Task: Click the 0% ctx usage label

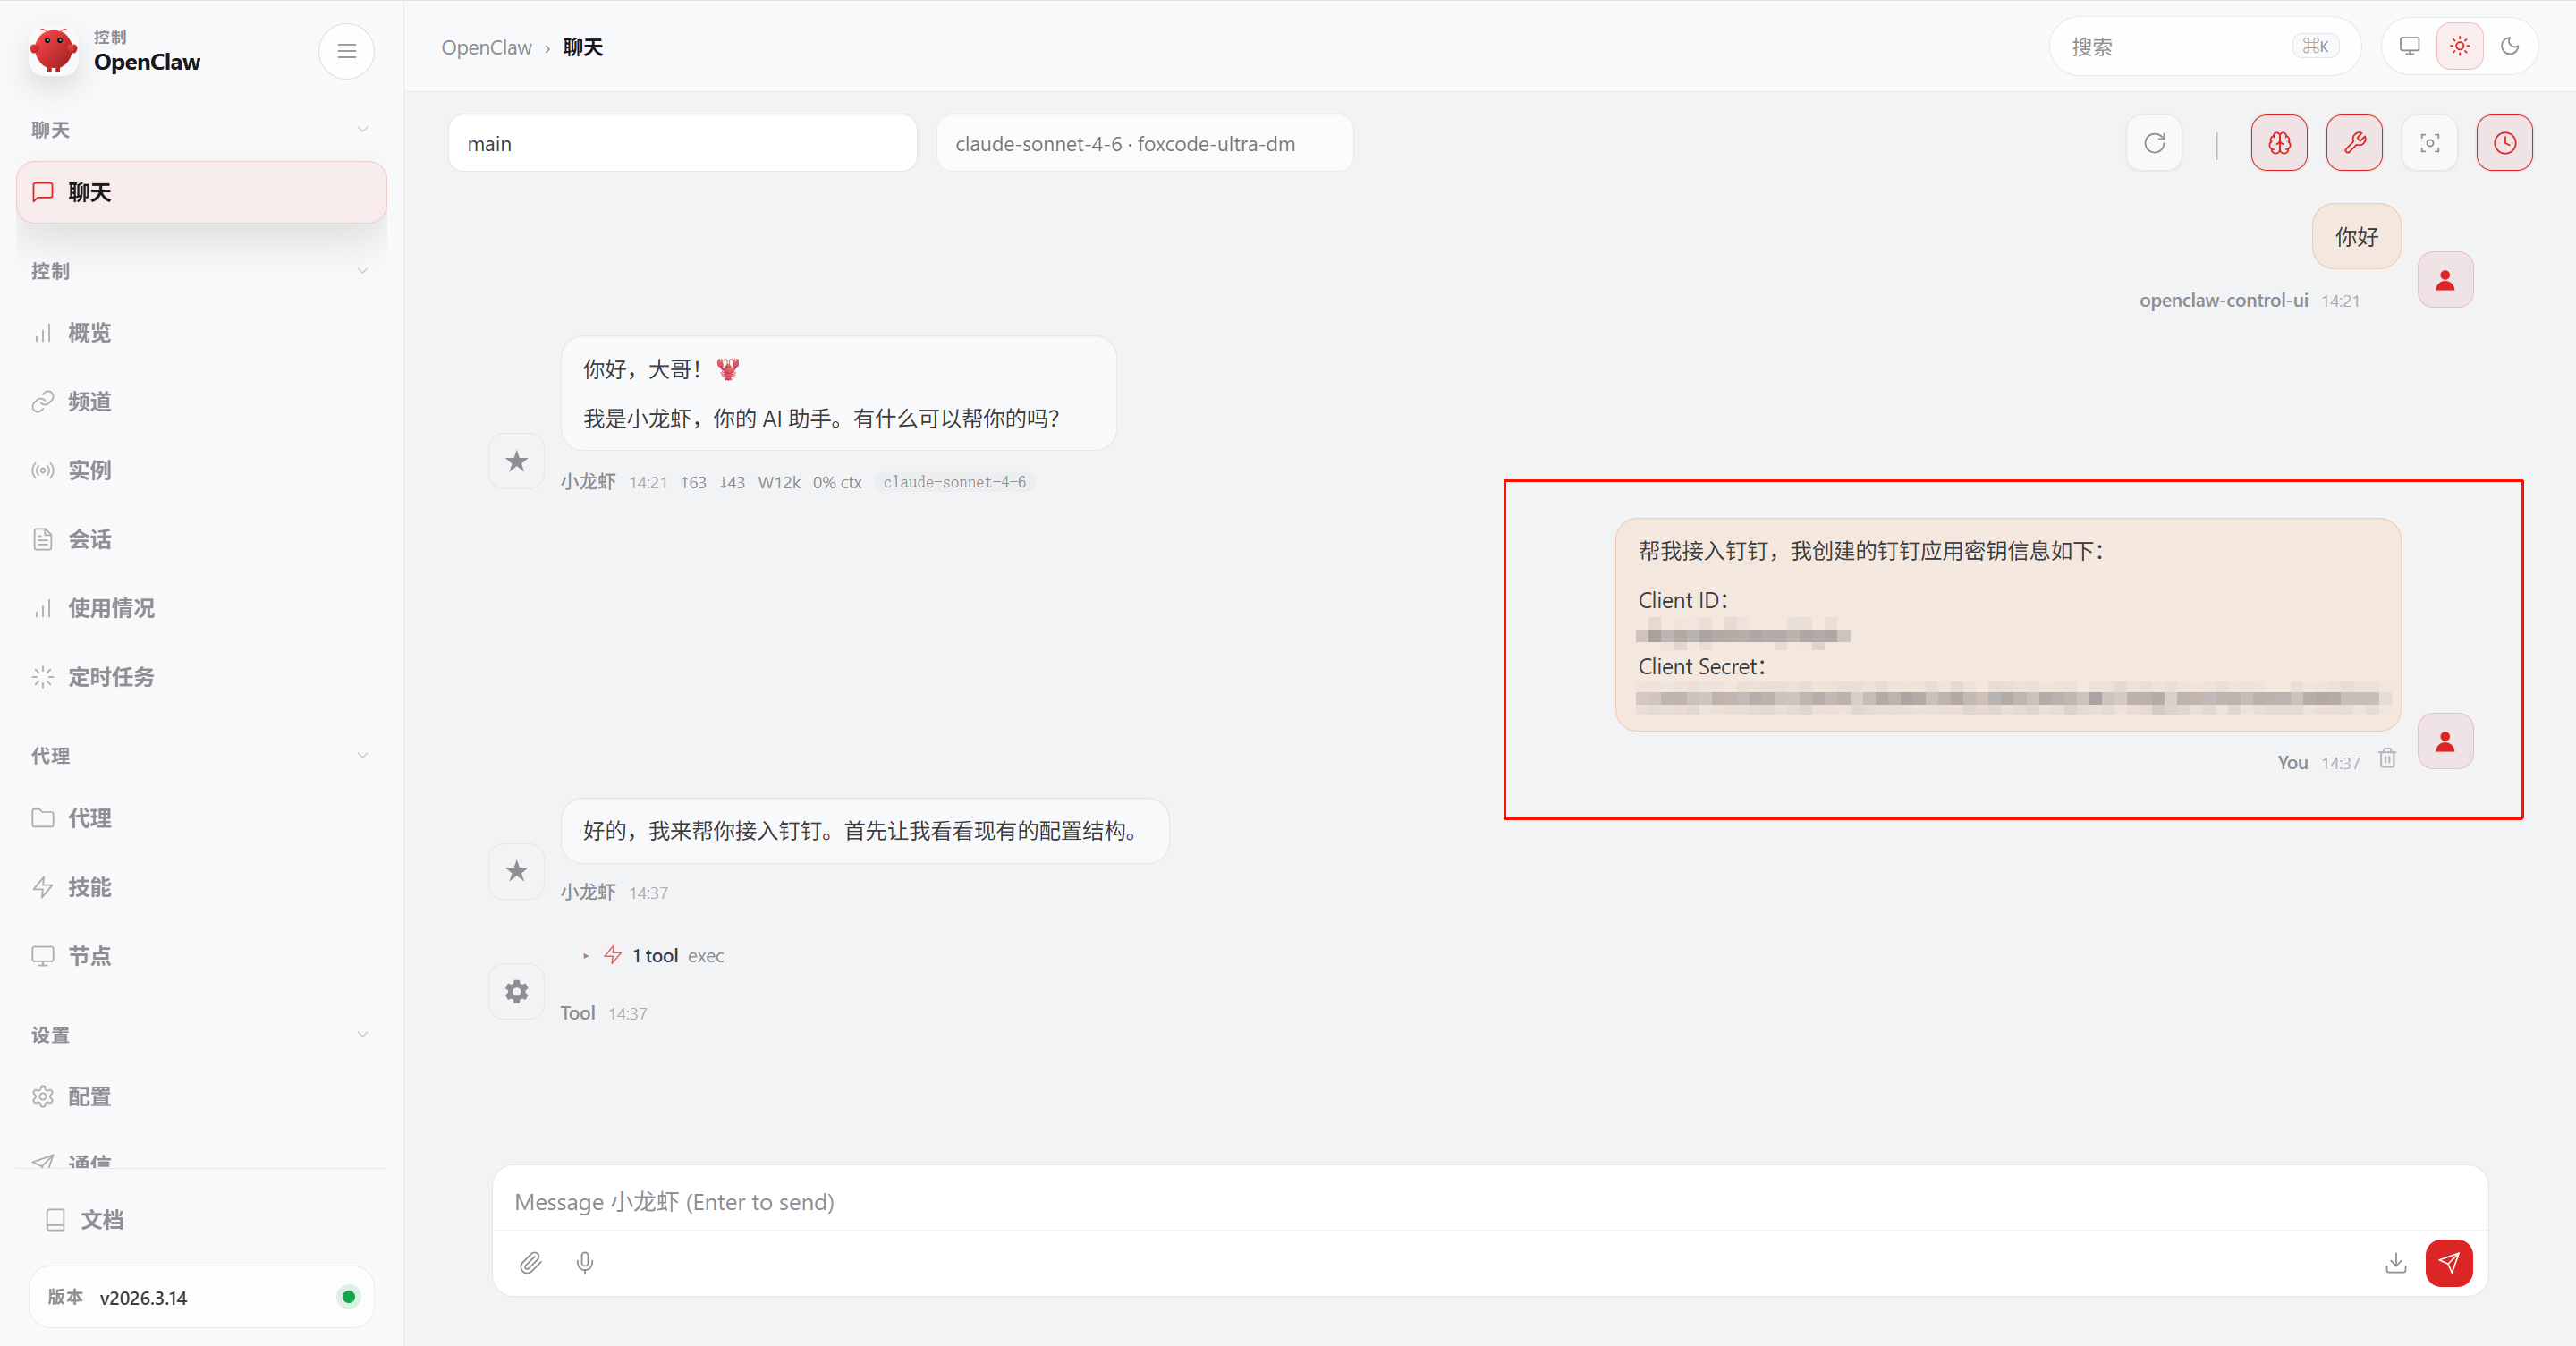Action: (x=837, y=482)
